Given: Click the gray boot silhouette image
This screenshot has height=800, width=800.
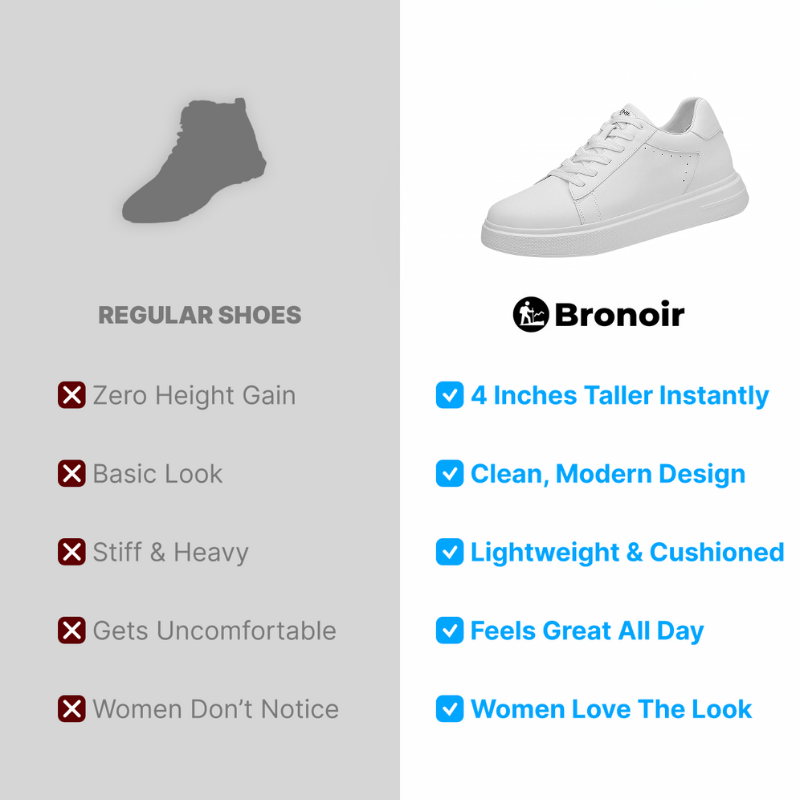Looking at the screenshot, I should pyautogui.click(x=194, y=160).
